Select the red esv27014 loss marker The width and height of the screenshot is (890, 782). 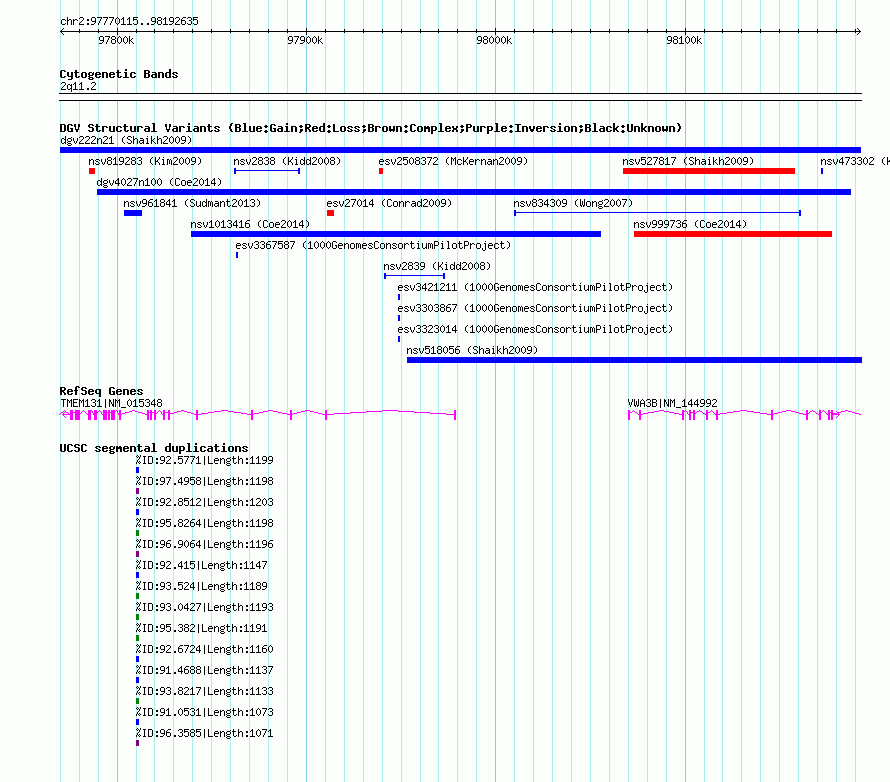click(x=330, y=213)
